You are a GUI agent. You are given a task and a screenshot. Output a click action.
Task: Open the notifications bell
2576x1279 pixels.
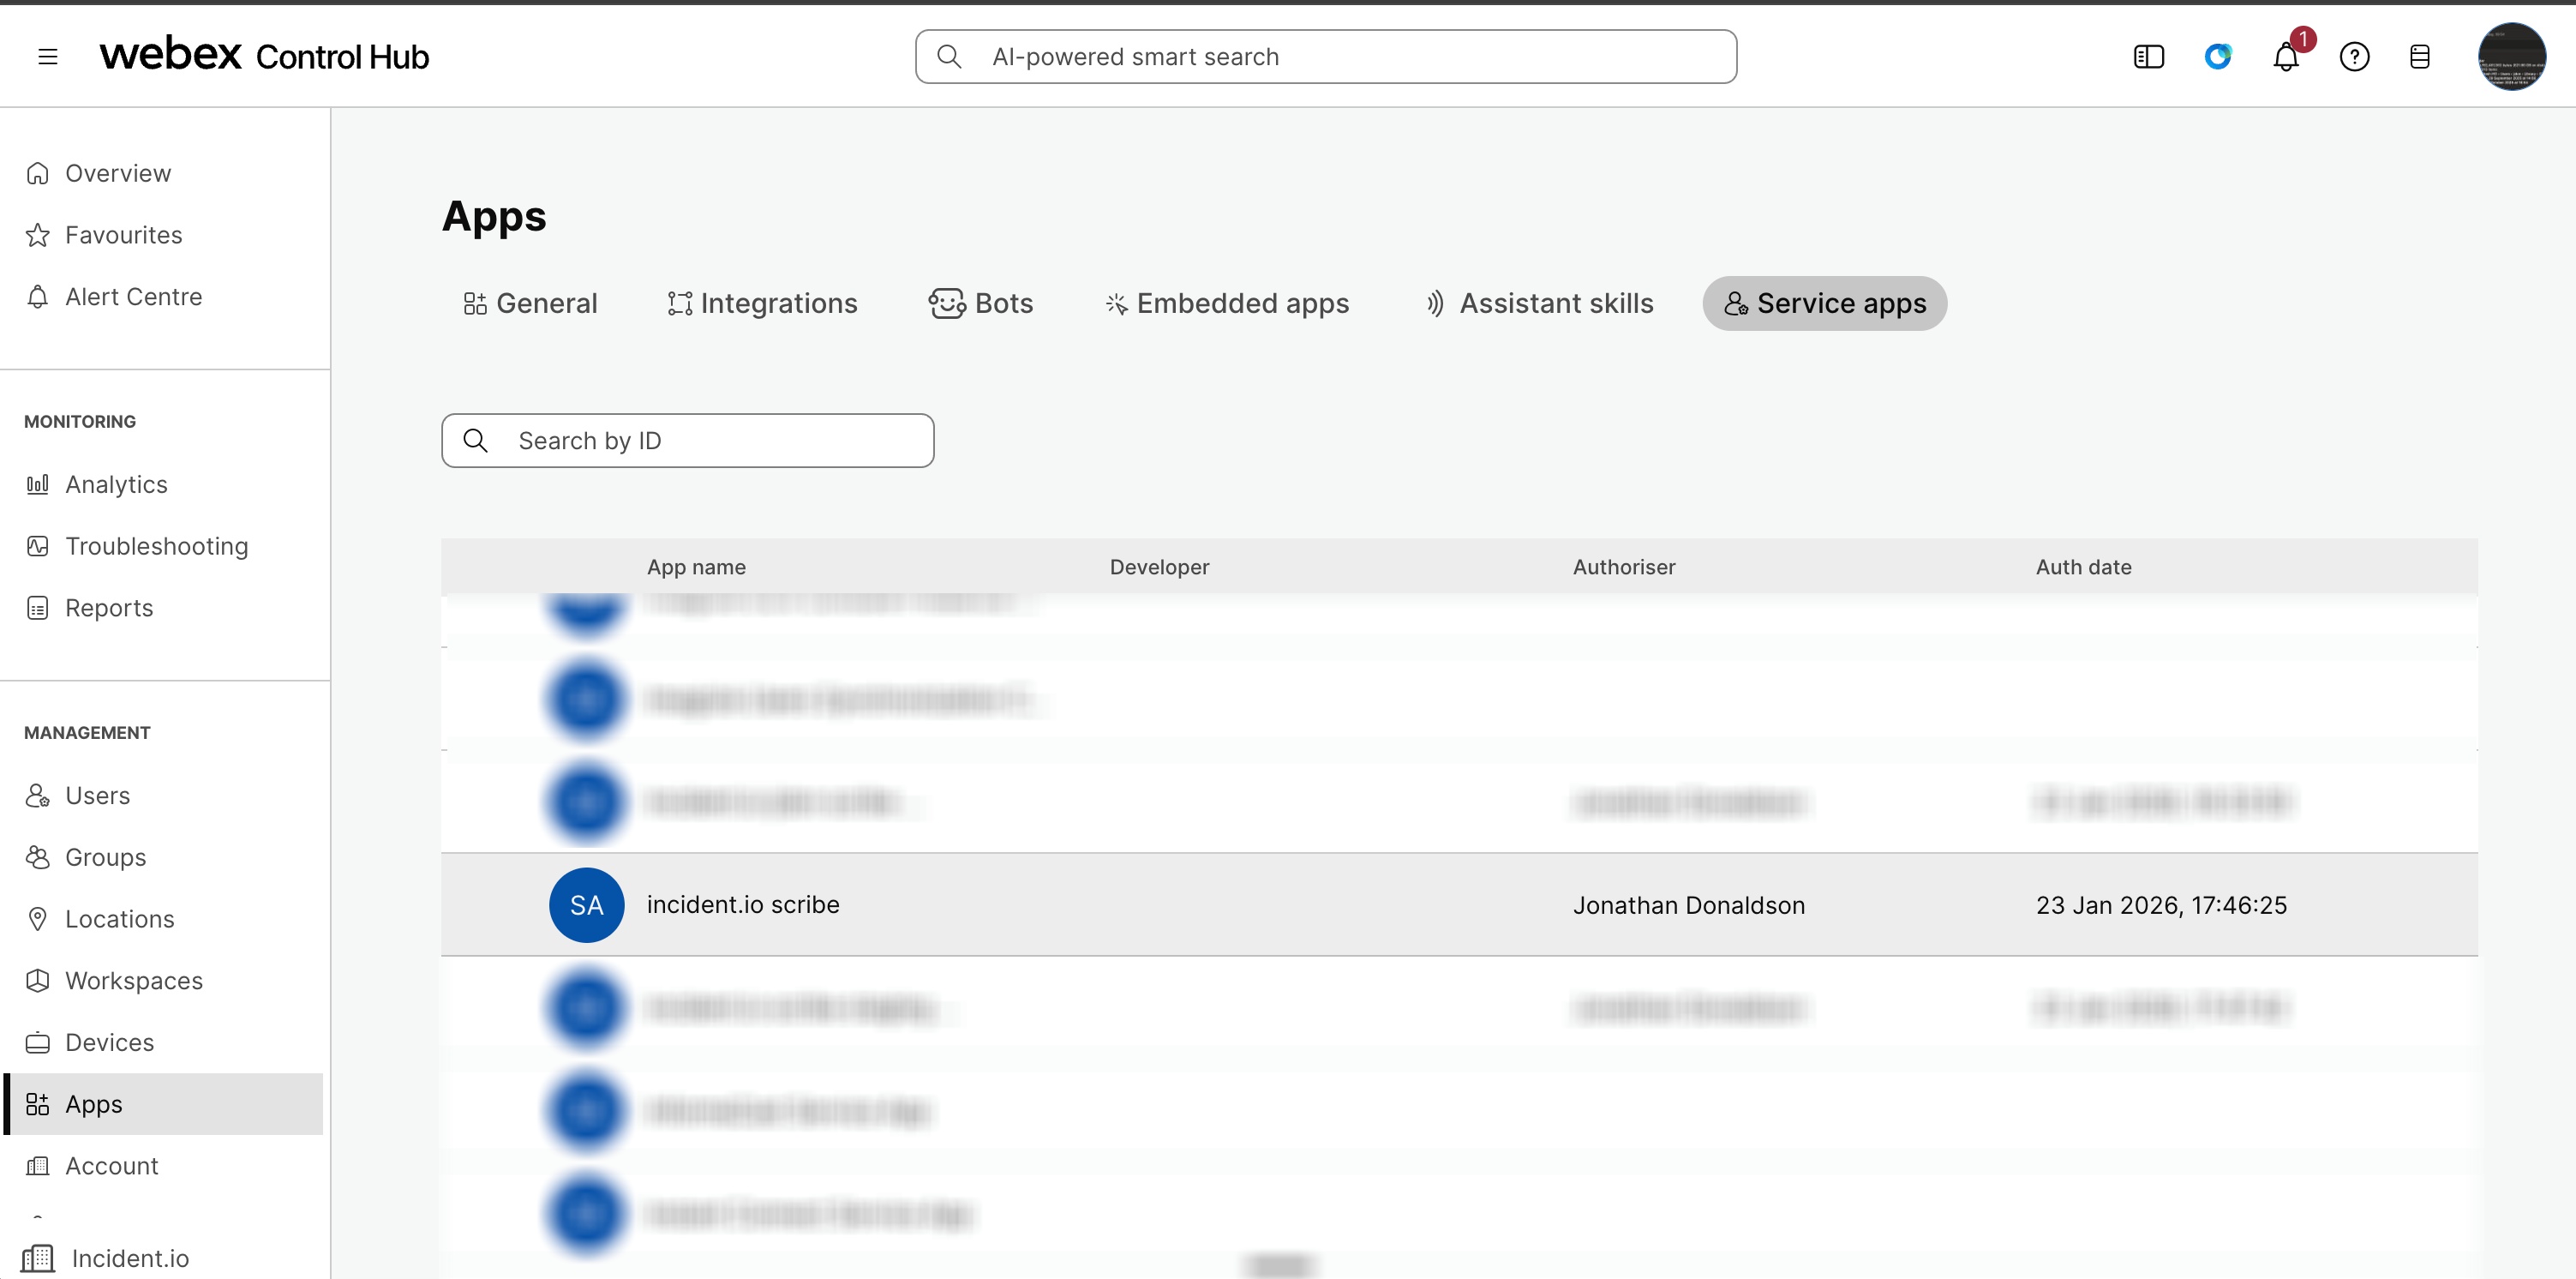tap(2286, 57)
